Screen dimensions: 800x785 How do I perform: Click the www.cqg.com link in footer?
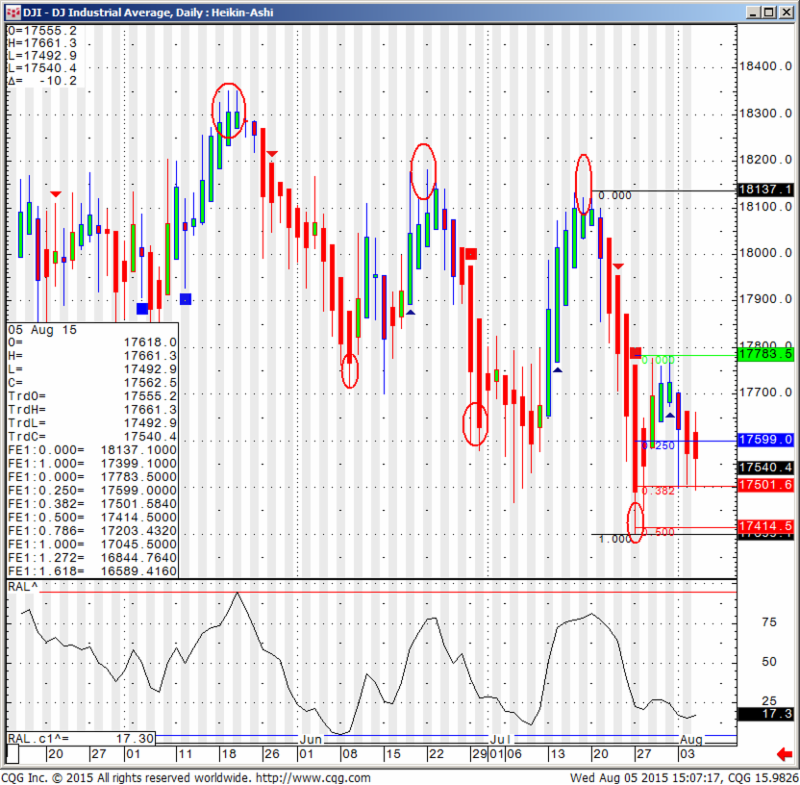tap(313, 778)
